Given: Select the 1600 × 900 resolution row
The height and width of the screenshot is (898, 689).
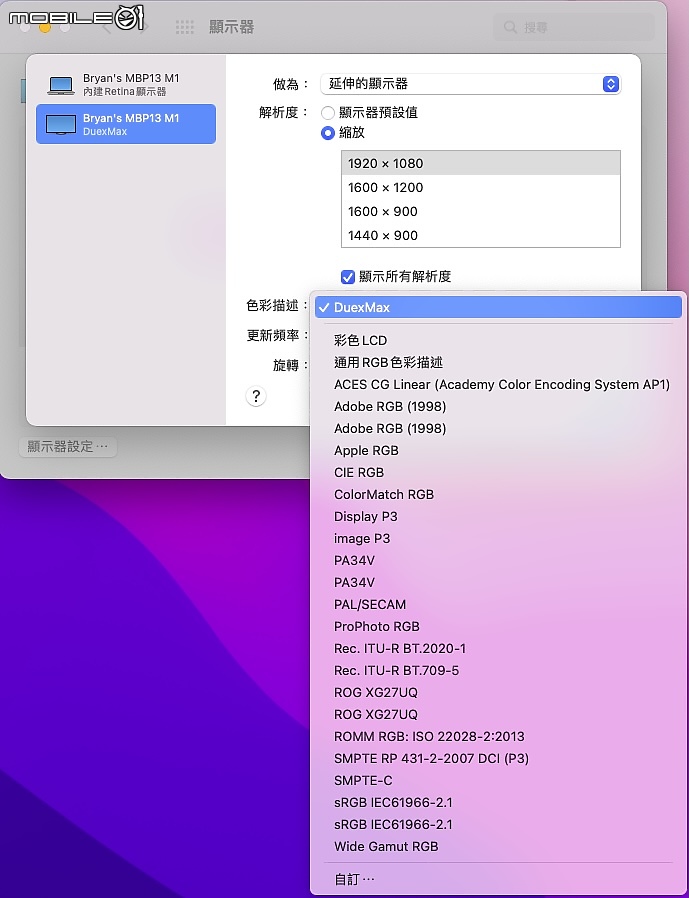Looking at the screenshot, I should 481,211.
